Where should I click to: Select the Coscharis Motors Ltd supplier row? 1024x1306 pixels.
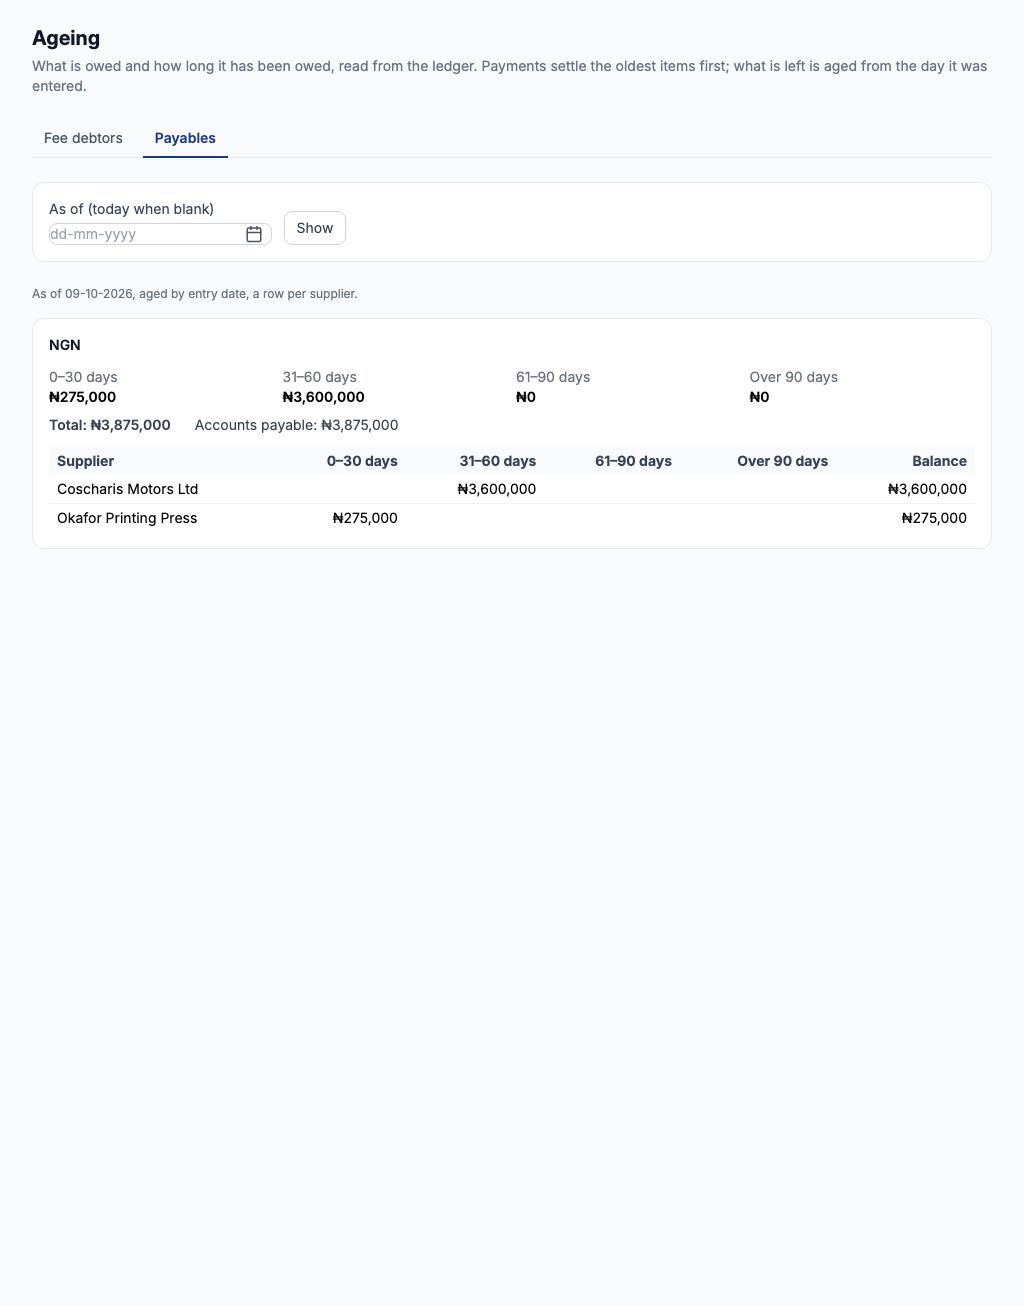pyautogui.click(x=512, y=489)
